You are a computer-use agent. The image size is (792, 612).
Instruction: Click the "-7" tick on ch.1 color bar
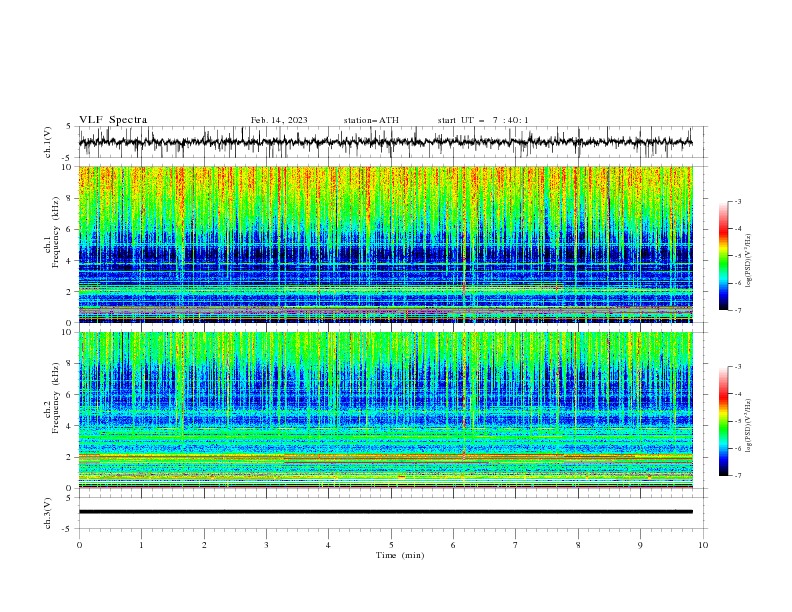tap(737, 310)
